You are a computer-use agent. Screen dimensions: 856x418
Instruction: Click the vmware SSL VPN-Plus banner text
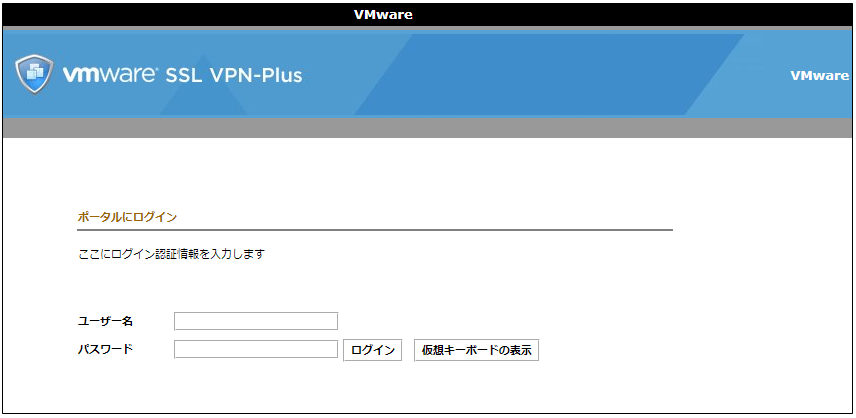click(x=182, y=75)
